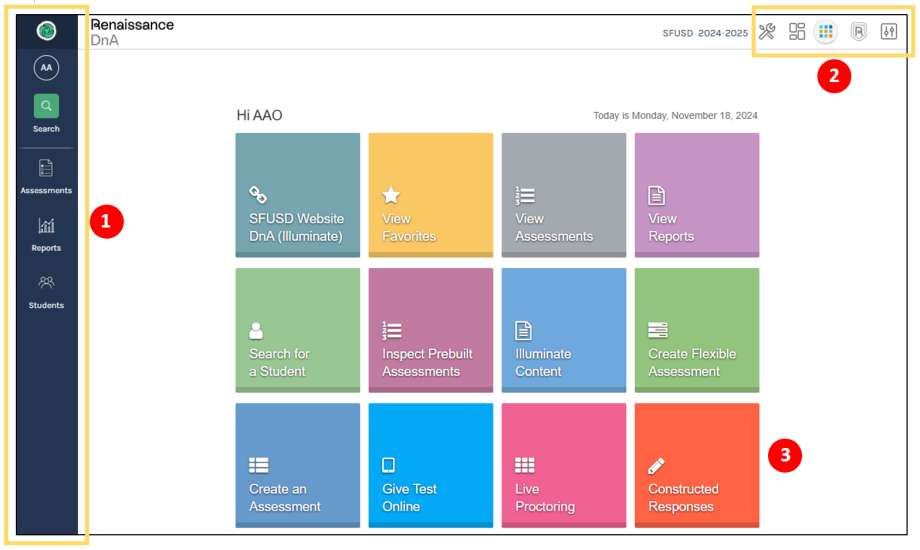
Task: Open the SFUSD Website DnA (Illuminate) tile
Action: point(297,195)
